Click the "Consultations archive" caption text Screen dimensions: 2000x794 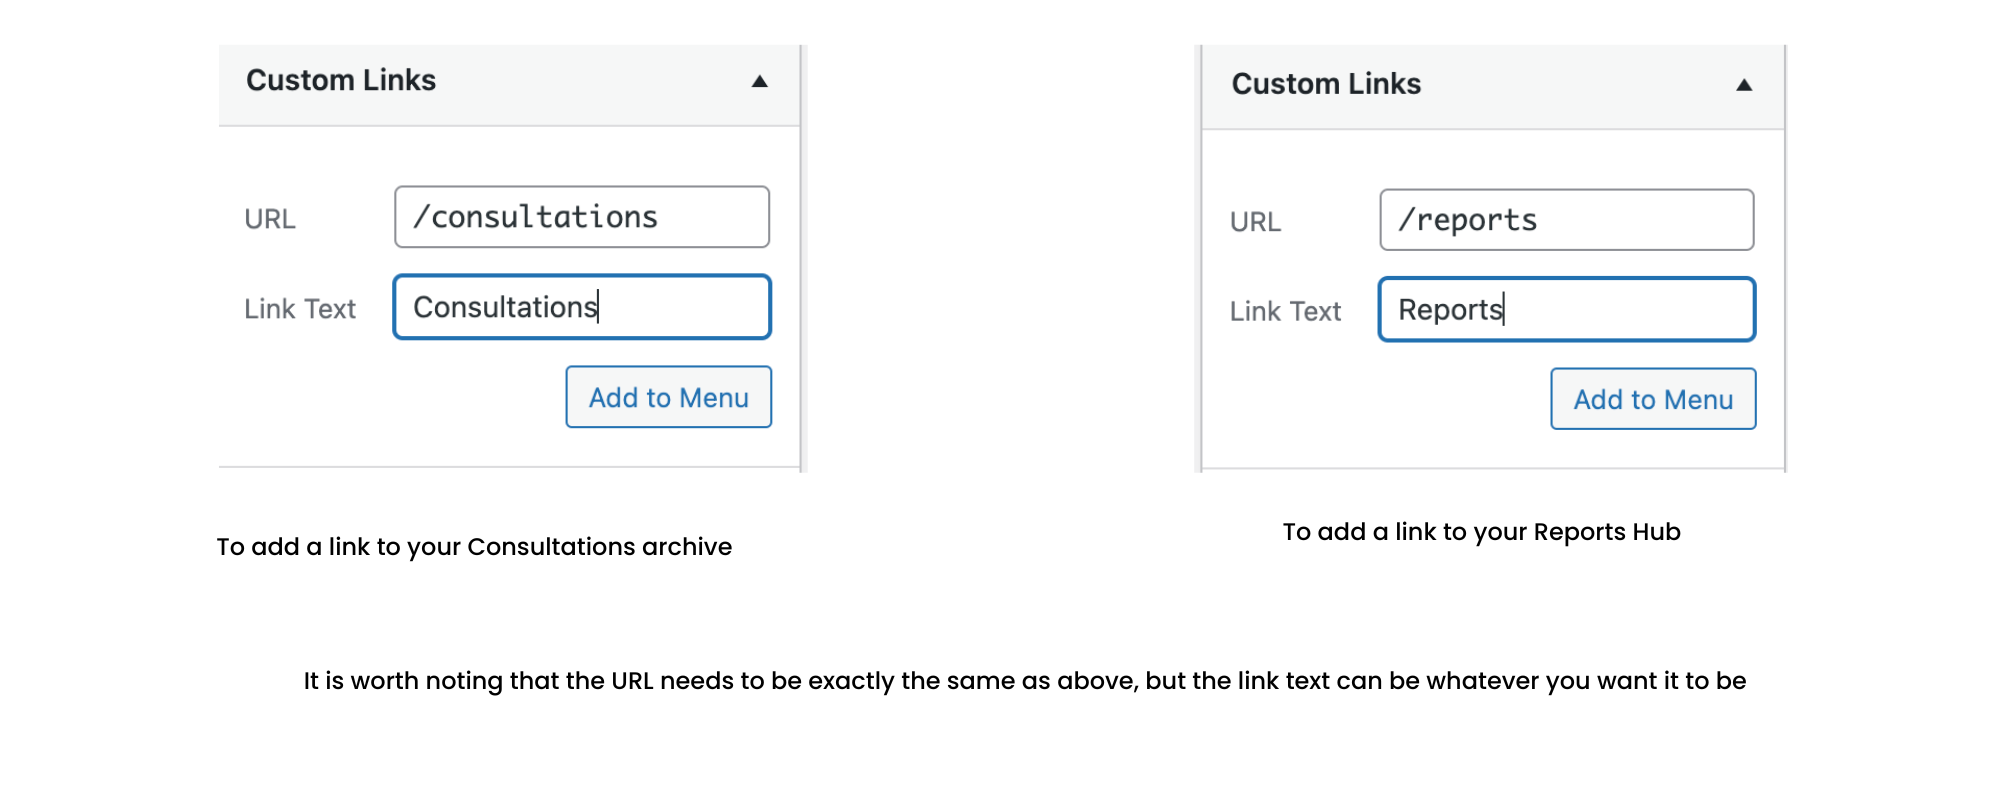(599, 547)
